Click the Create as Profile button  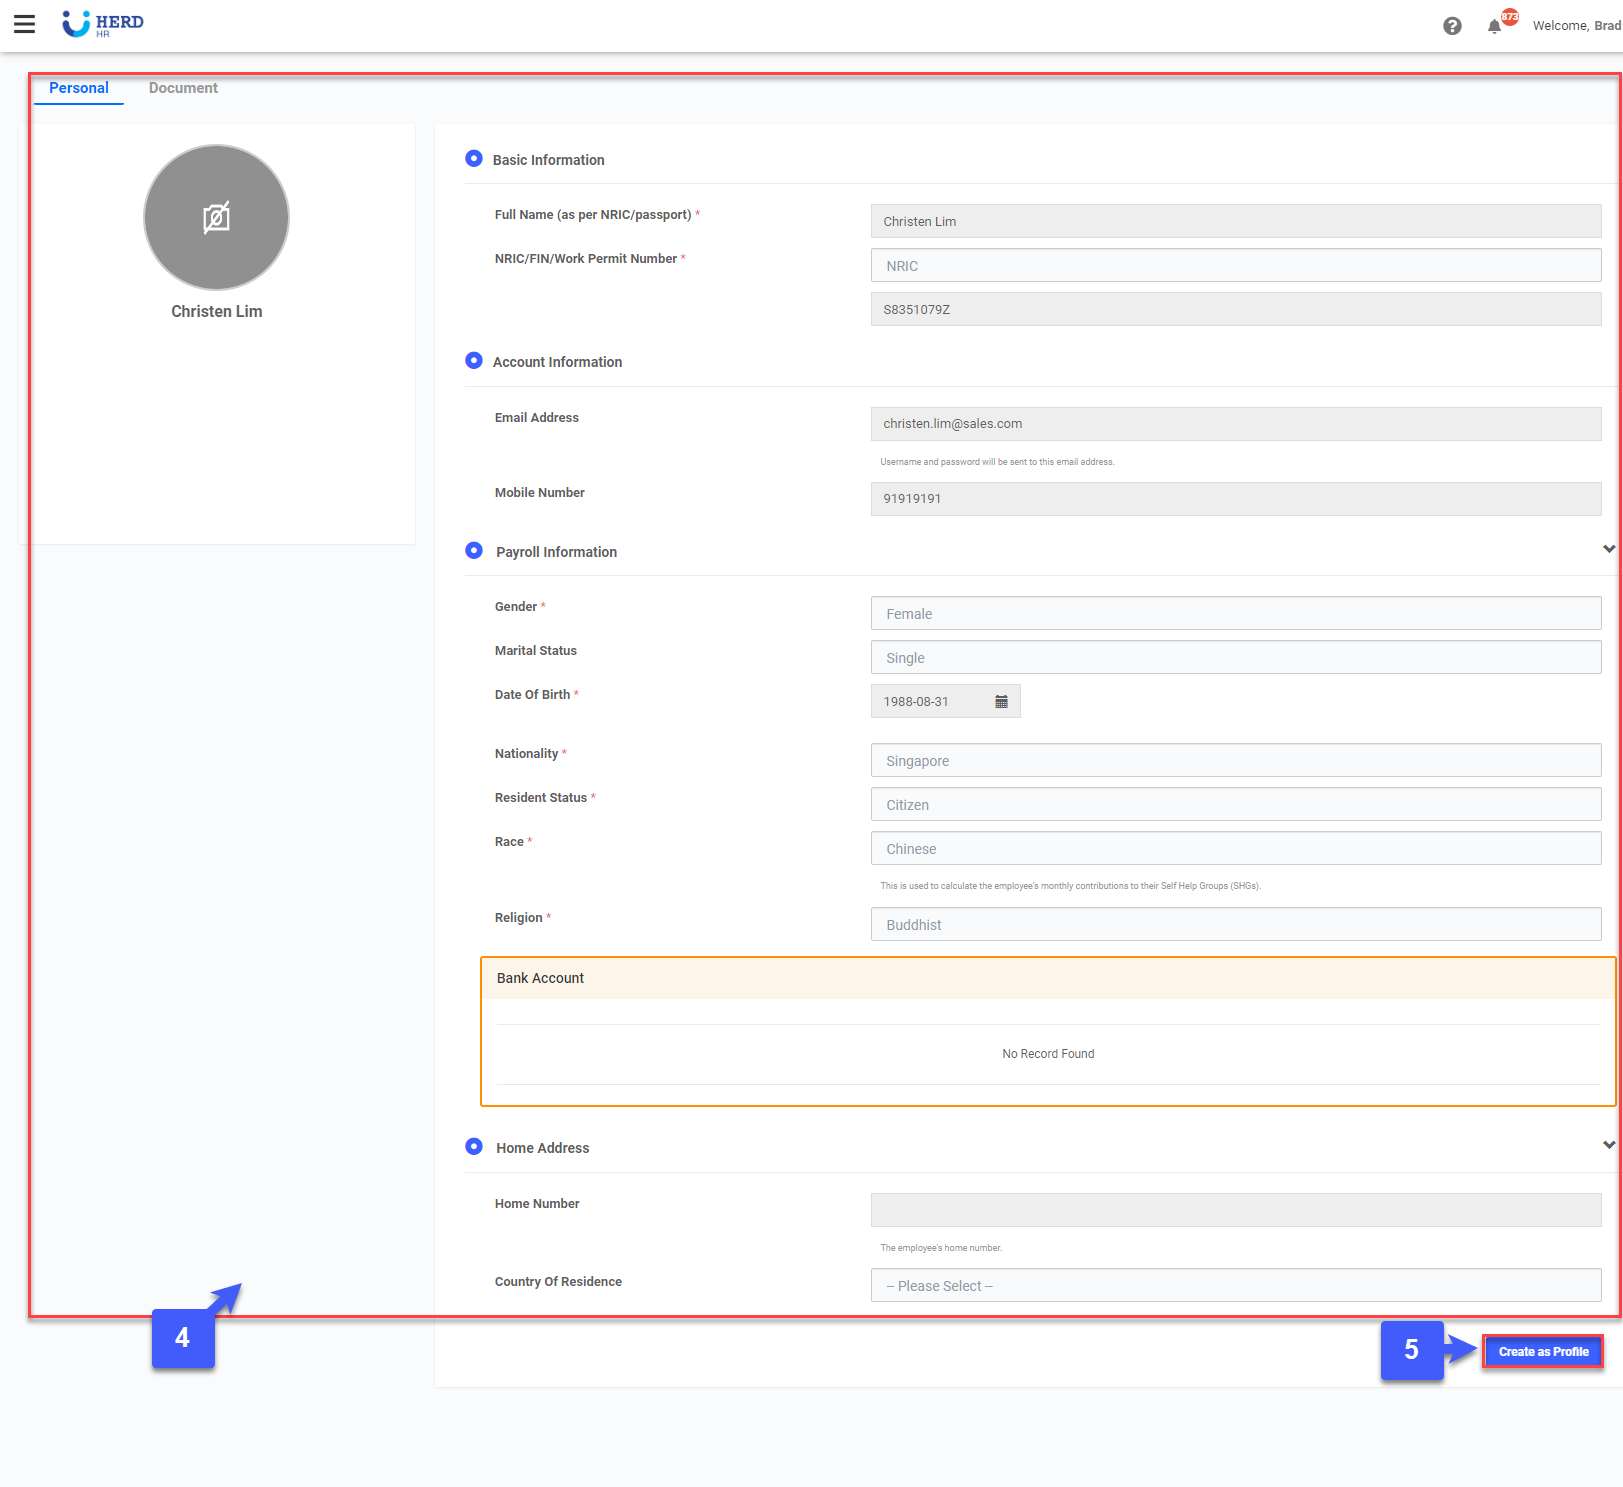point(1542,1351)
